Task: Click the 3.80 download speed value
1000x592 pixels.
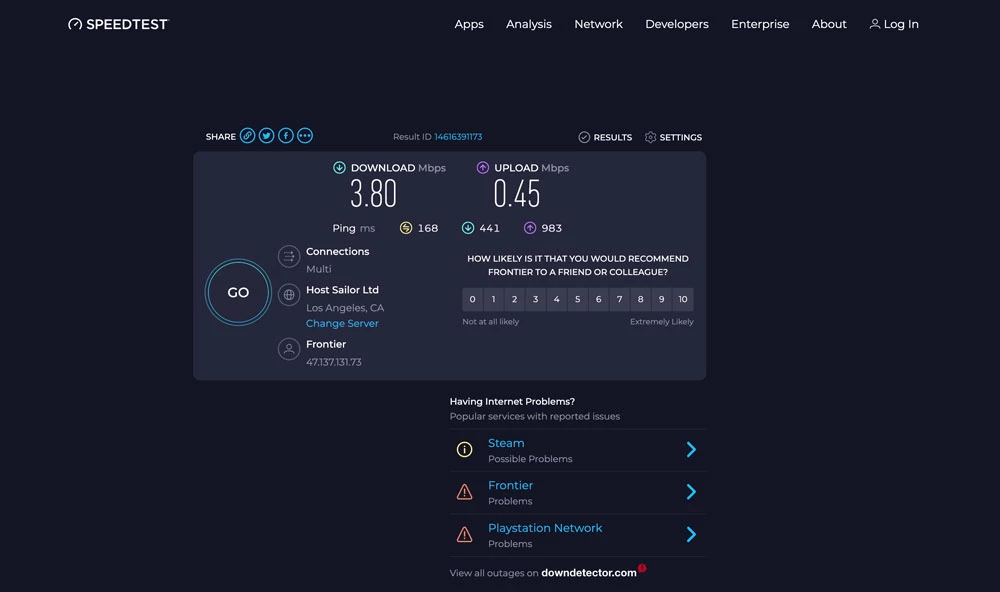Action: pos(373,193)
